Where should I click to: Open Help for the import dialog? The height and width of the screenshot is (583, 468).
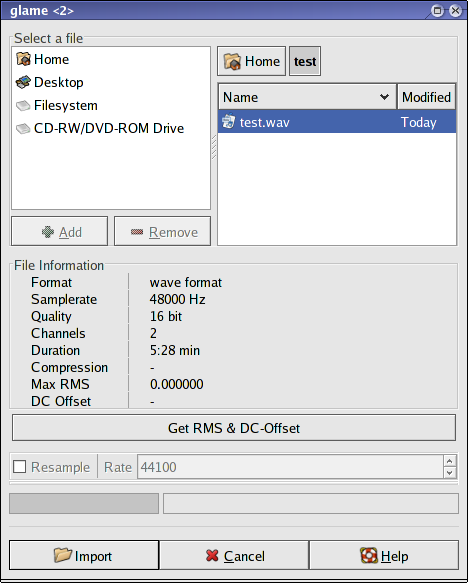(x=384, y=555)
